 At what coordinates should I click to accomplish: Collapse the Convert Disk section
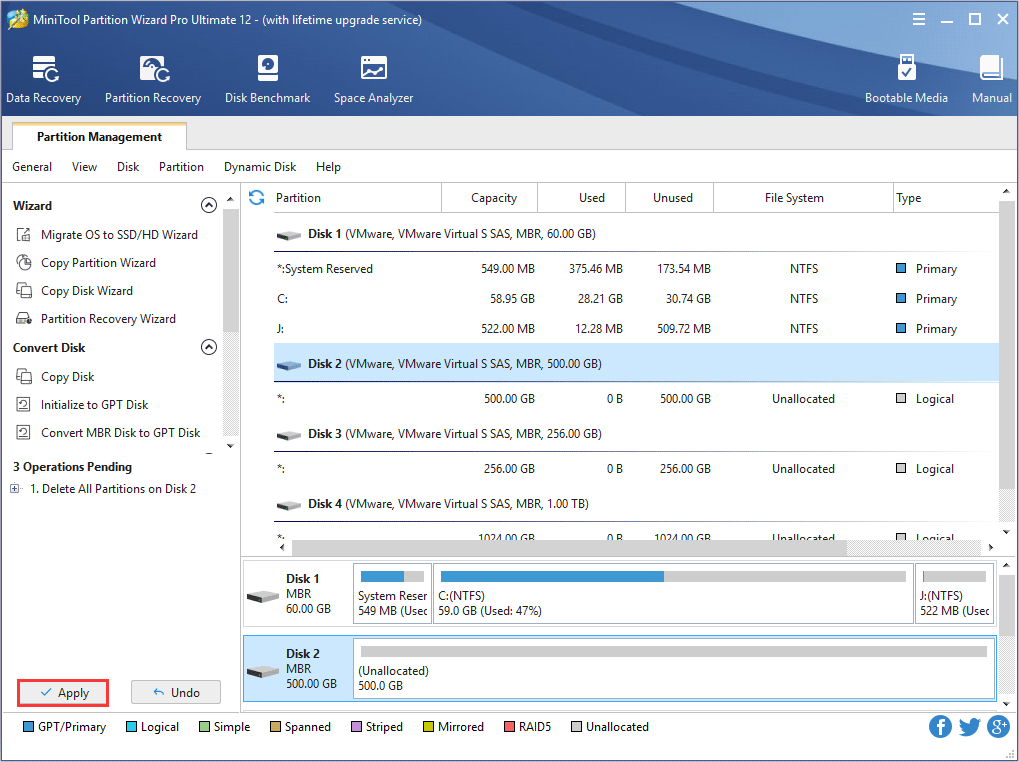tap(209, 346)
